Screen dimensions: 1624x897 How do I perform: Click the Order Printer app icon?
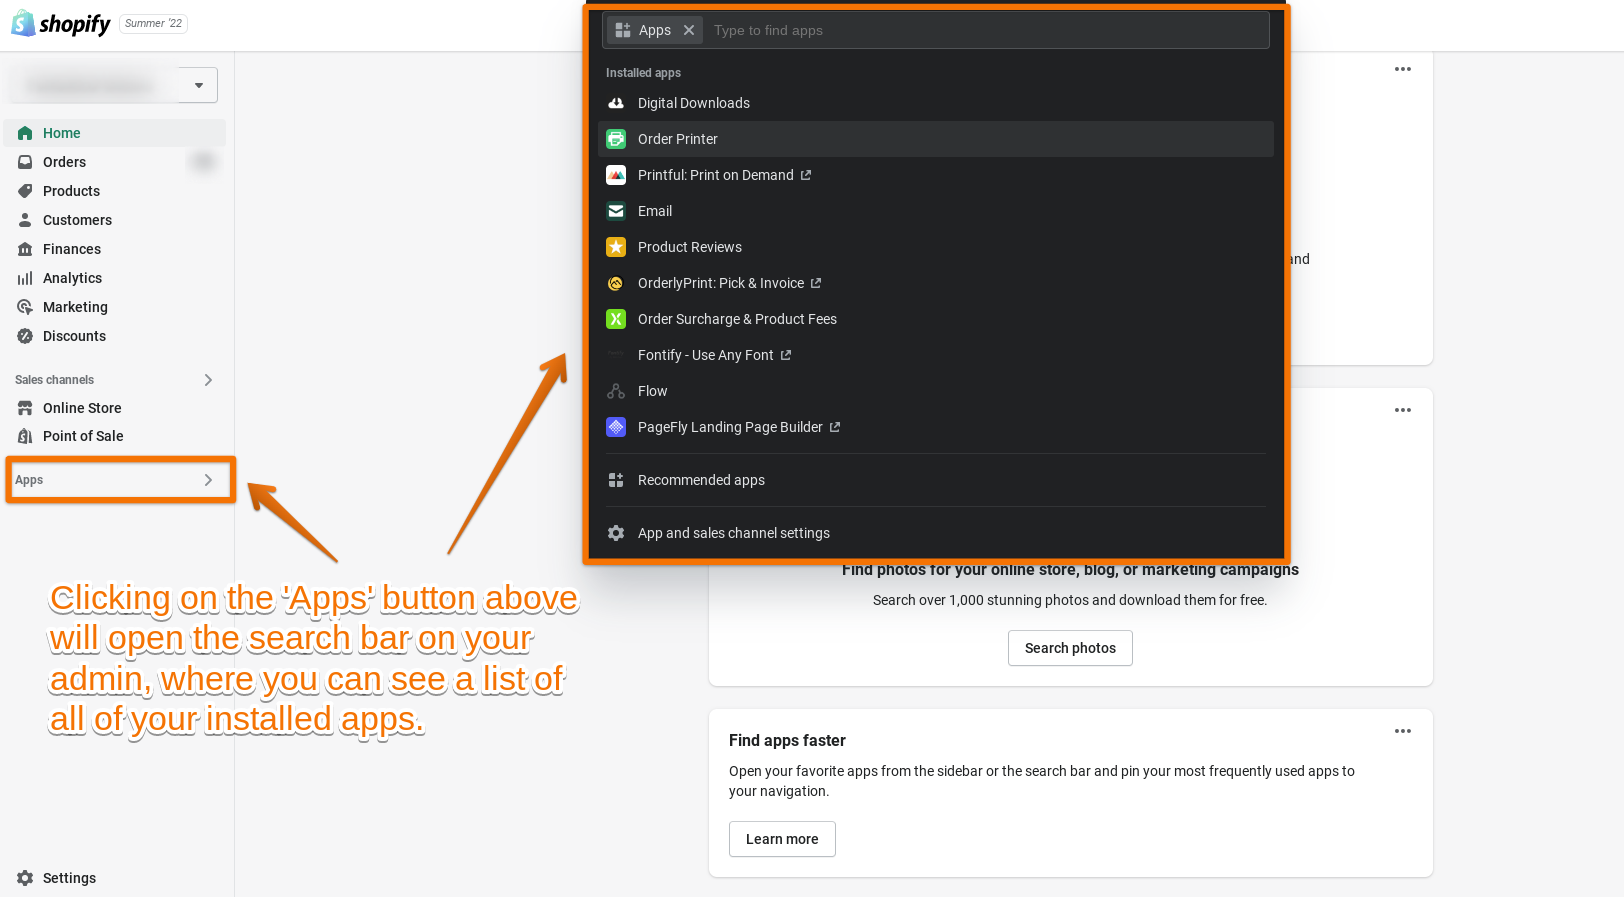point(616,139)
